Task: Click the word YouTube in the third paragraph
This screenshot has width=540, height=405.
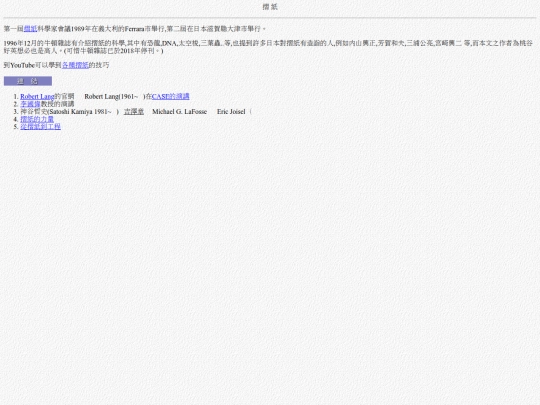Action: 22,65
